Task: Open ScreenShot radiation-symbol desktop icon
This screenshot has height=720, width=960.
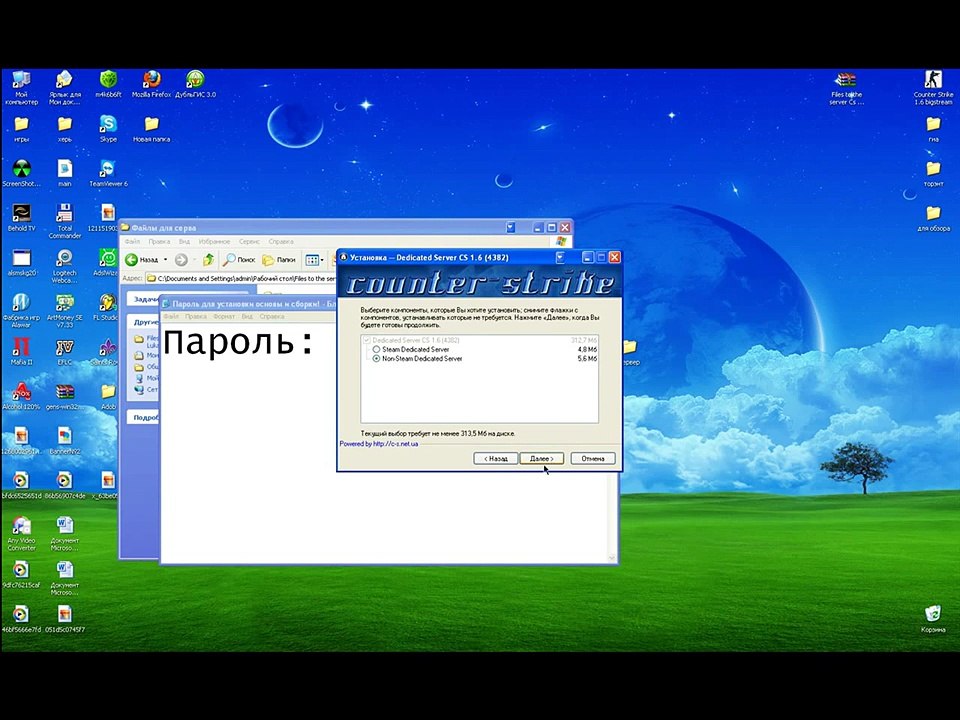Action: (21, 173)
